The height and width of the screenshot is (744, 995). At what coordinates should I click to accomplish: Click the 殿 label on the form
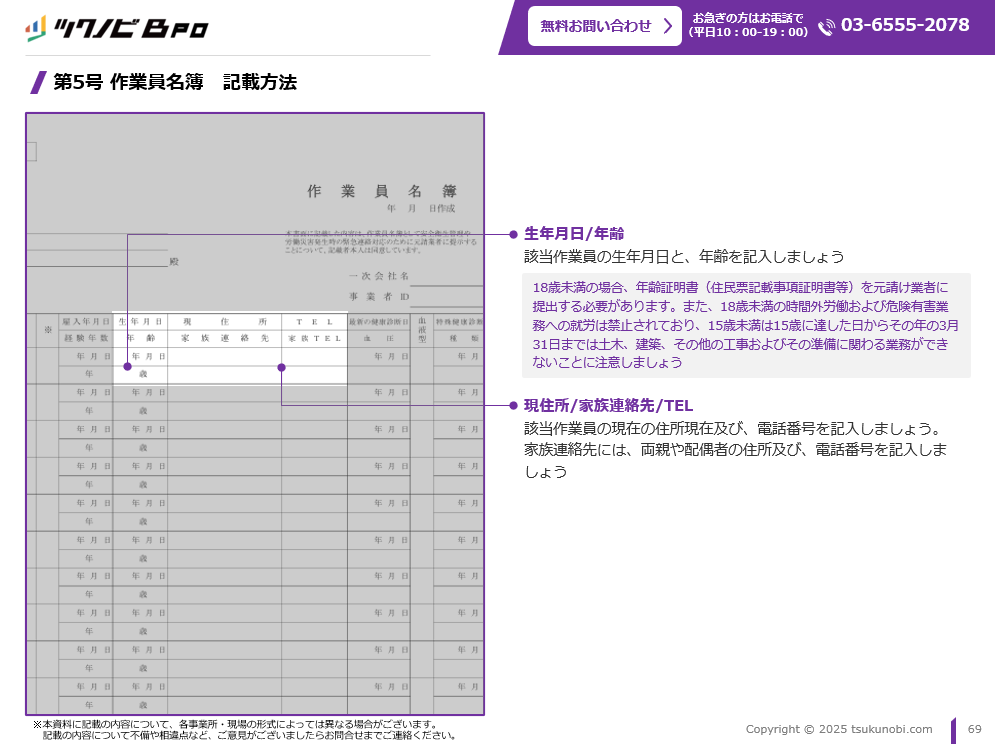pyautogui.click(x=174, y=262)
